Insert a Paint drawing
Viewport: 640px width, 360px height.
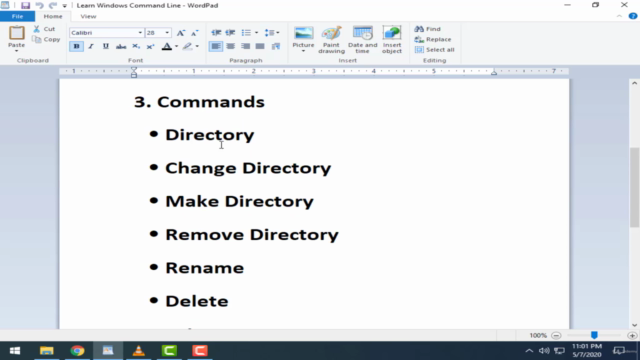pos(331,40)
